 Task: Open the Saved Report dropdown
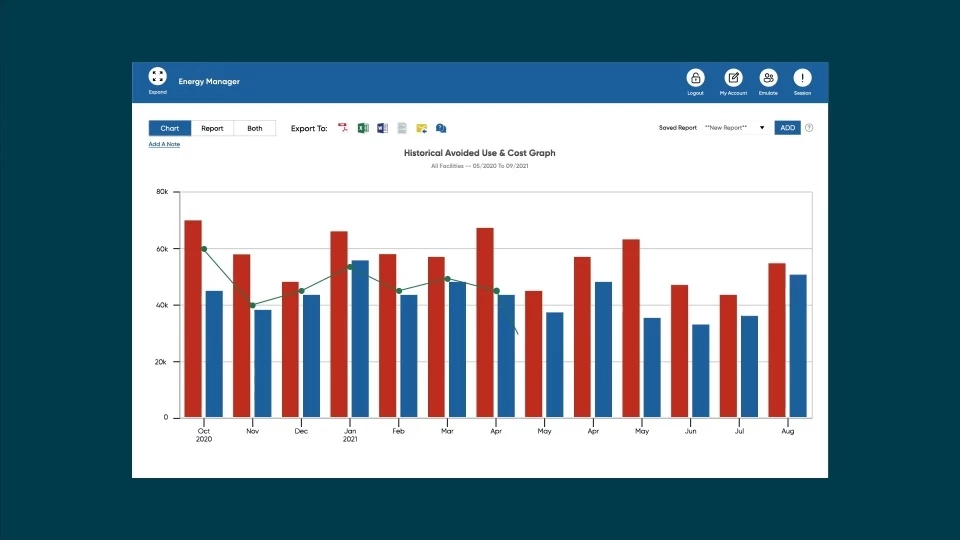pyautogui.click(x=735, y=128)
